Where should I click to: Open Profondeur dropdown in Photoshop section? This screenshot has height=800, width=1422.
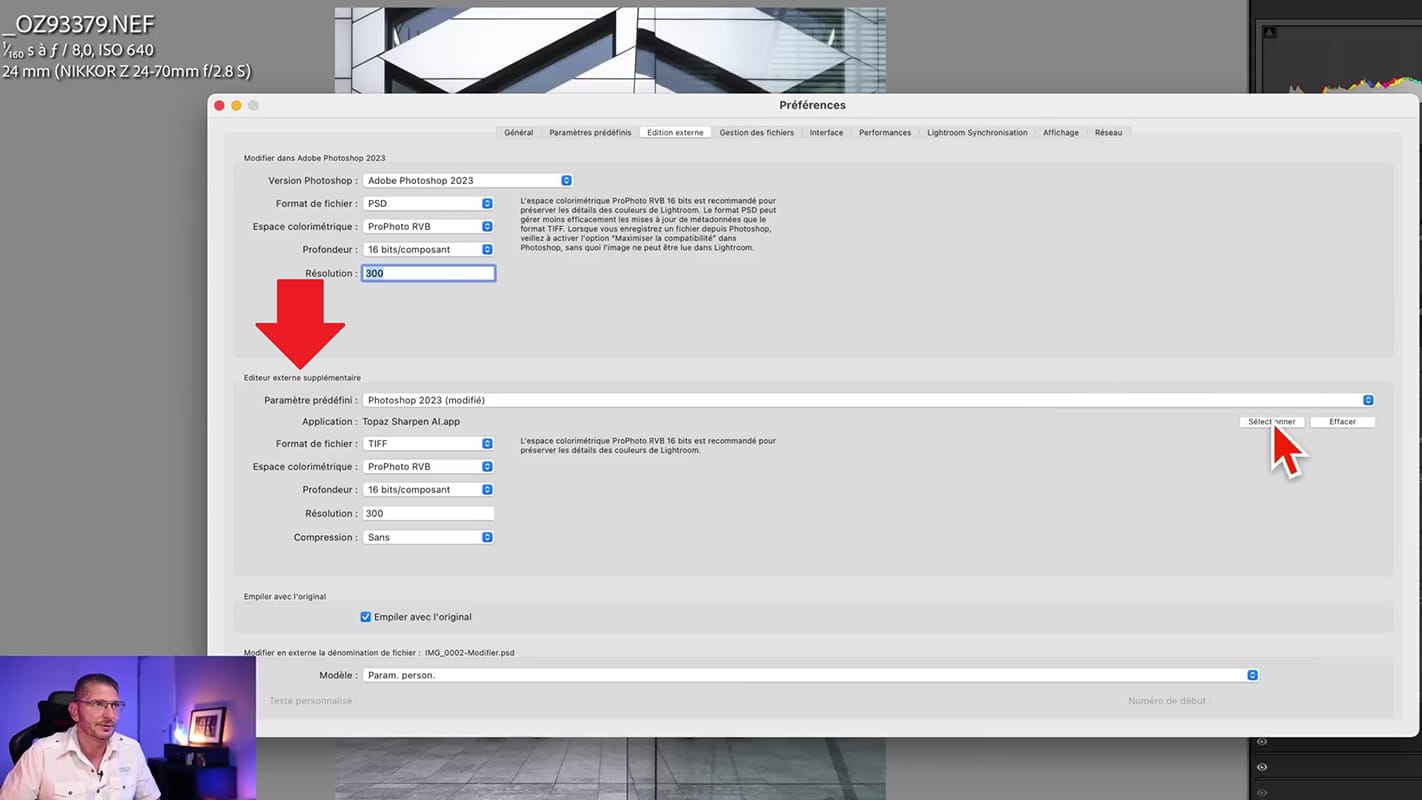coord(428,250)
